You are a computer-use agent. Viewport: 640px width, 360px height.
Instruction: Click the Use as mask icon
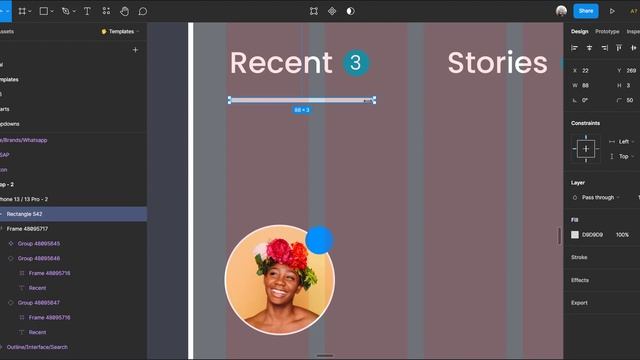pos(350,11)
